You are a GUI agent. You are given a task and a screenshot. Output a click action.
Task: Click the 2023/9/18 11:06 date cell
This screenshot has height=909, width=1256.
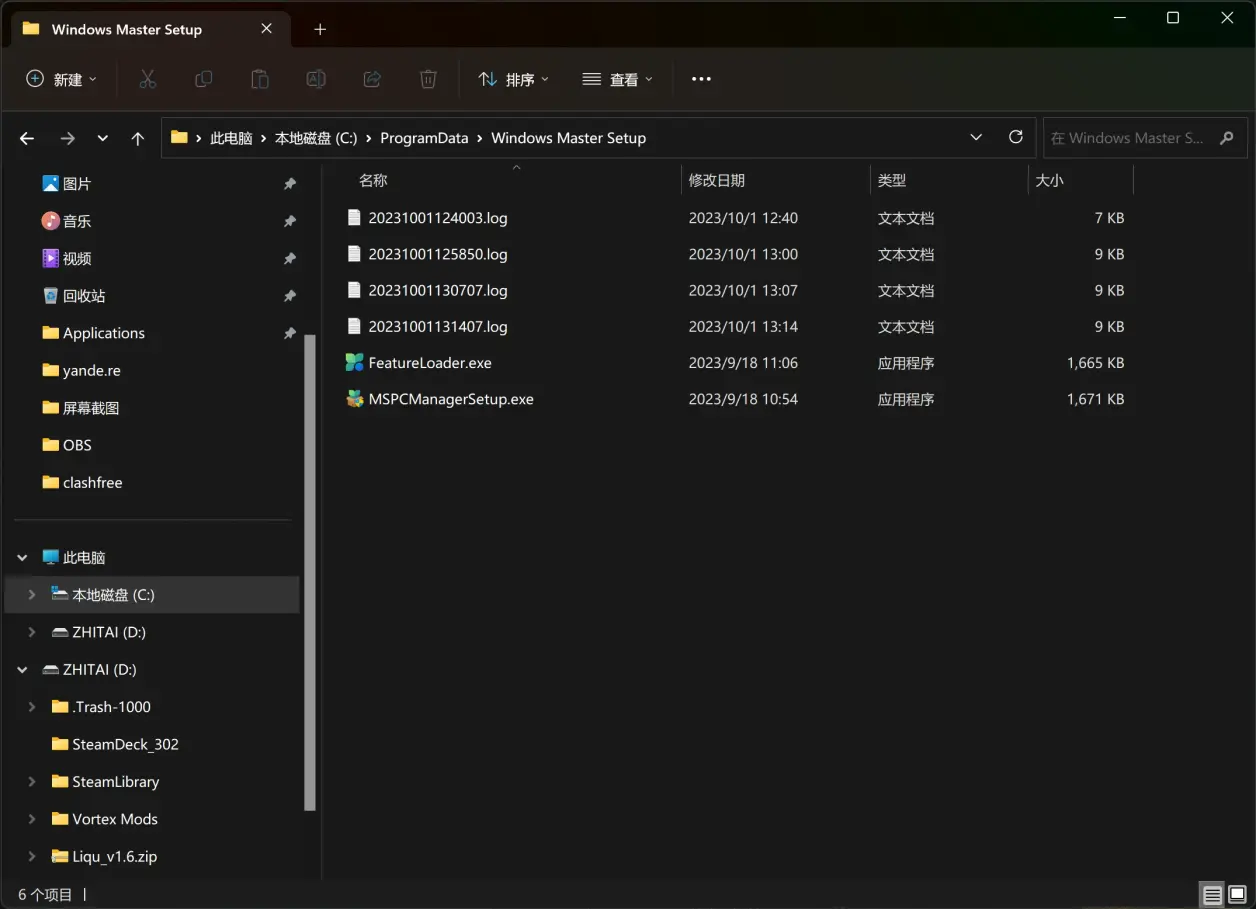[743, 362]
